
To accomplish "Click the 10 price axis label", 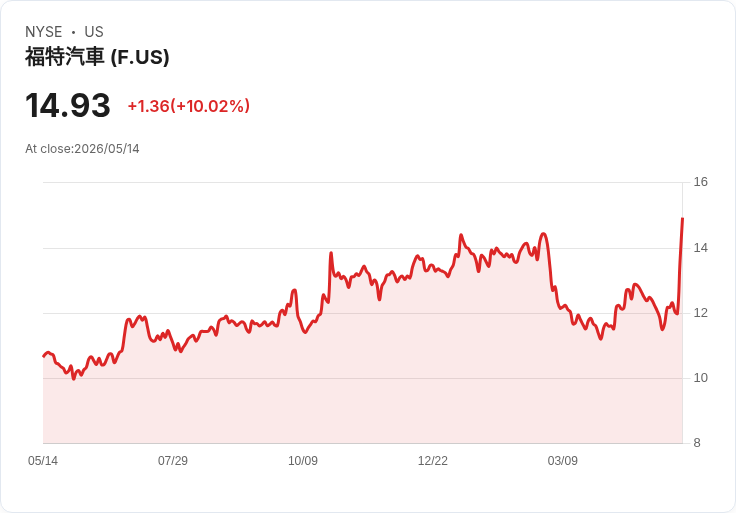I will (x=700, y=377).
